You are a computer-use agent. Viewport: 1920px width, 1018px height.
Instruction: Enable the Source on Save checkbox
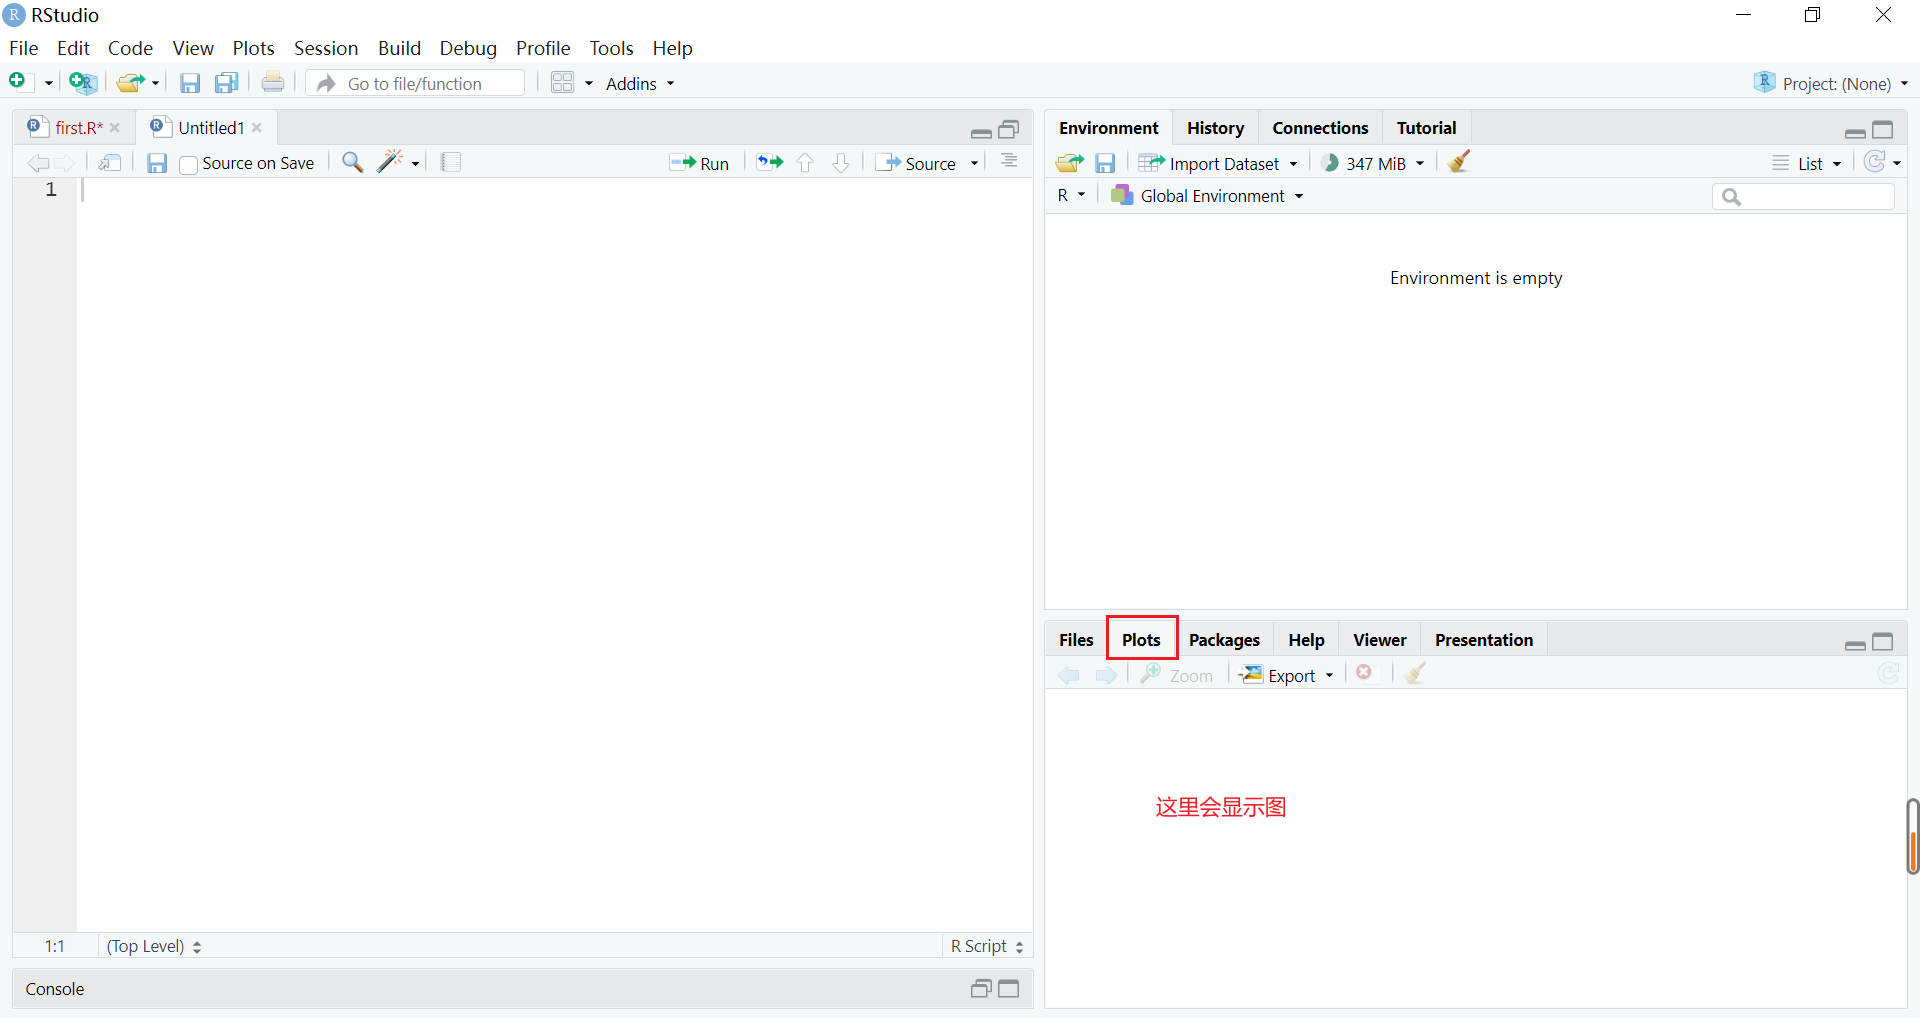click(x=188, y=164)
